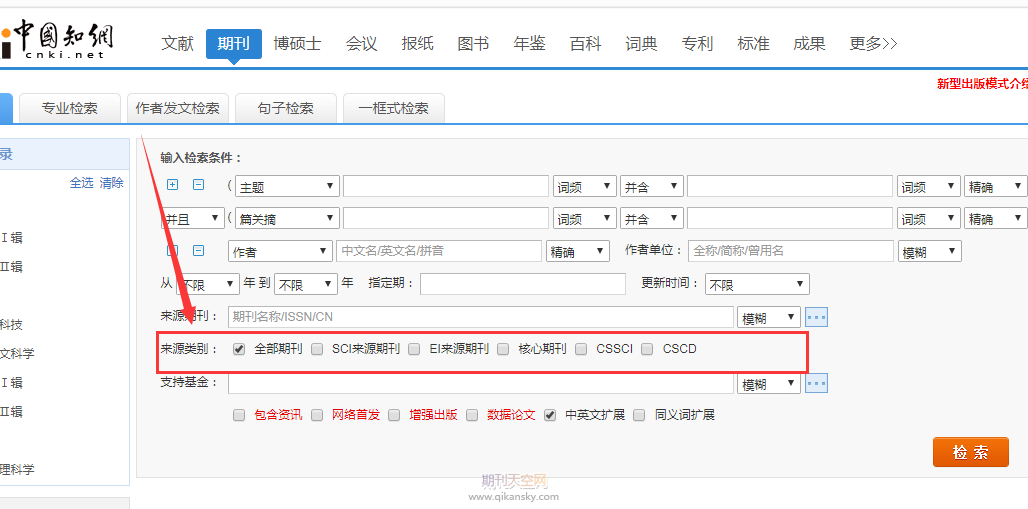Disable the 中英文扩展 checkbox

[x=550, y=415]
